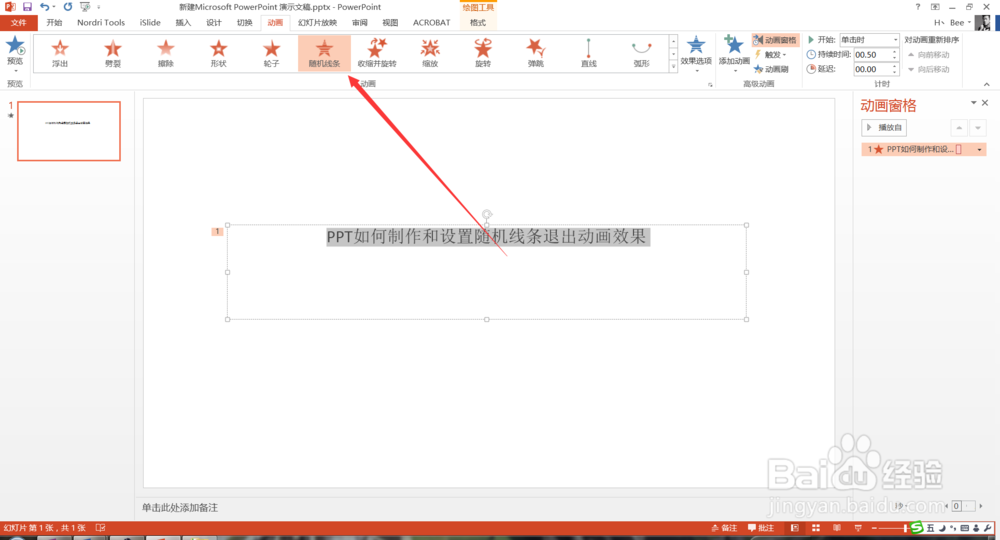Decrease delay with down spinner arrow
The width and height of the screenshot is (1000, 540).
pyautogui.click(x=895, y=72)
